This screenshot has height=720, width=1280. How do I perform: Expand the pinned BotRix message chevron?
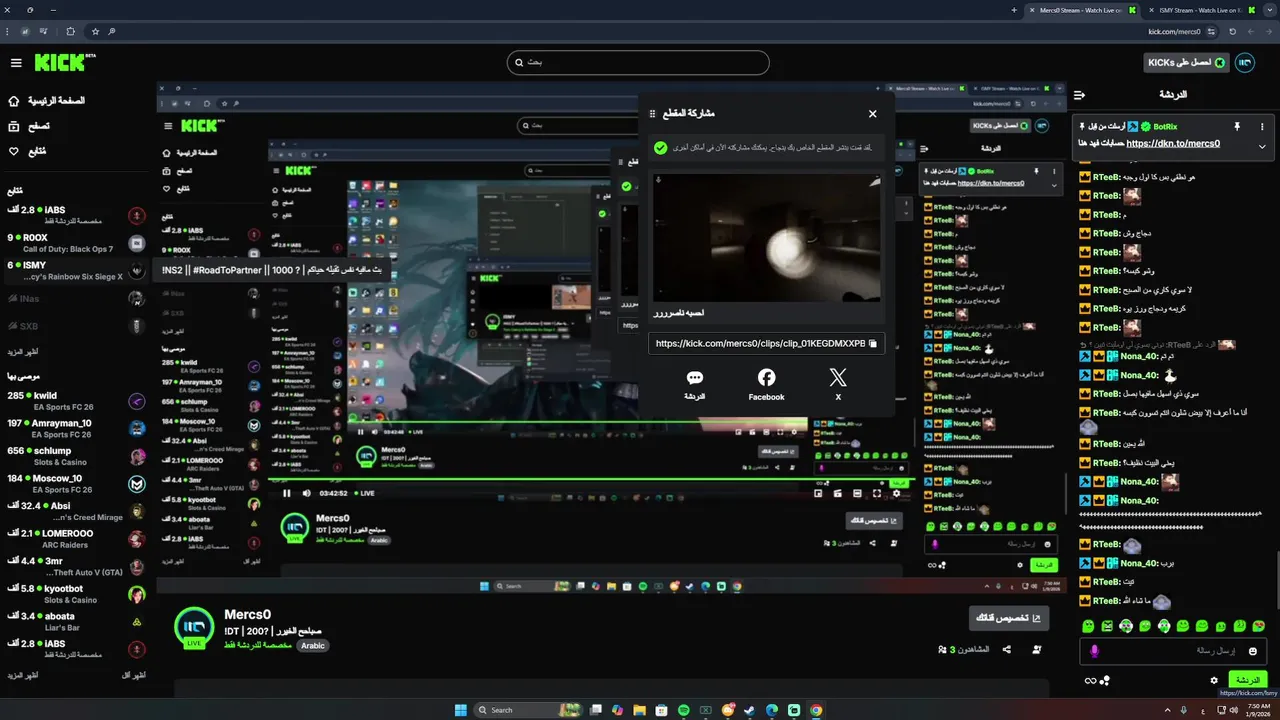point(1262,147)
